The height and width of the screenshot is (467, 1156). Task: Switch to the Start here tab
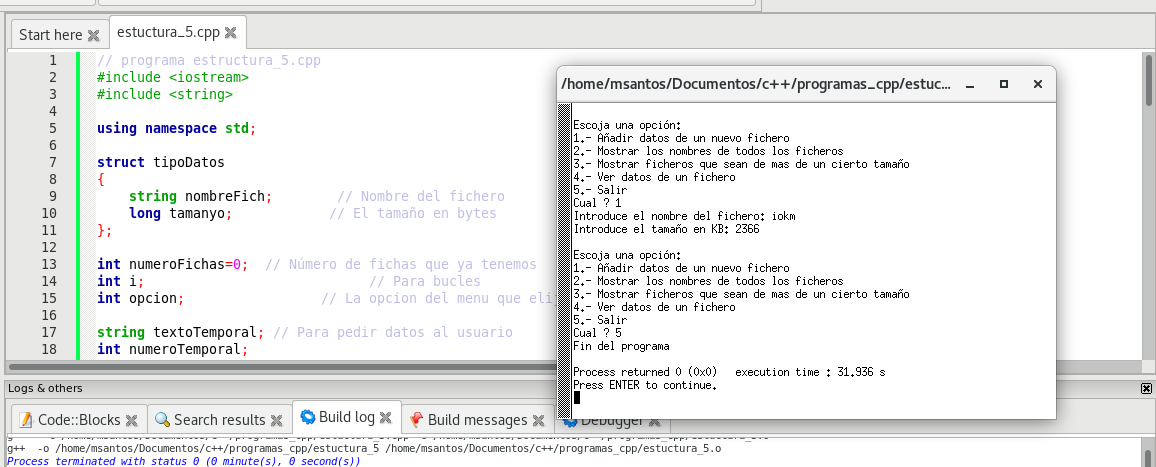click(x=50, y=35)
